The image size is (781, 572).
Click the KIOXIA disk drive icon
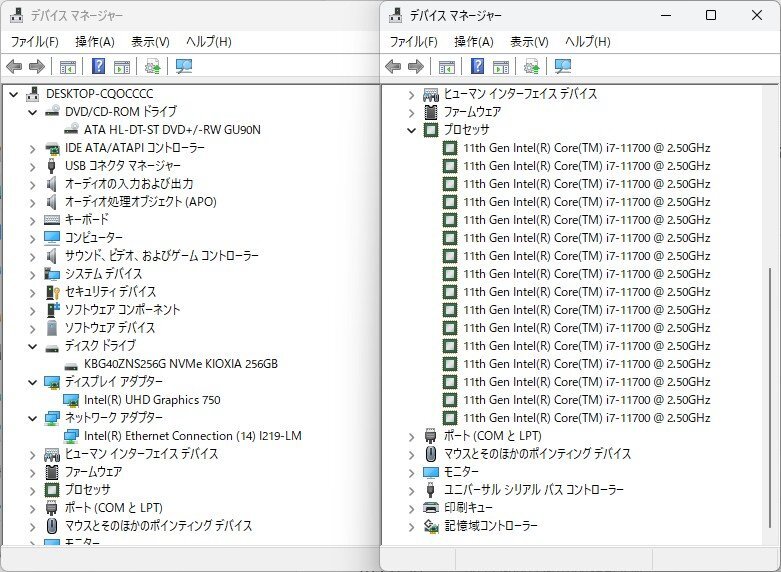pyautogui.click(x=71, y=365)
